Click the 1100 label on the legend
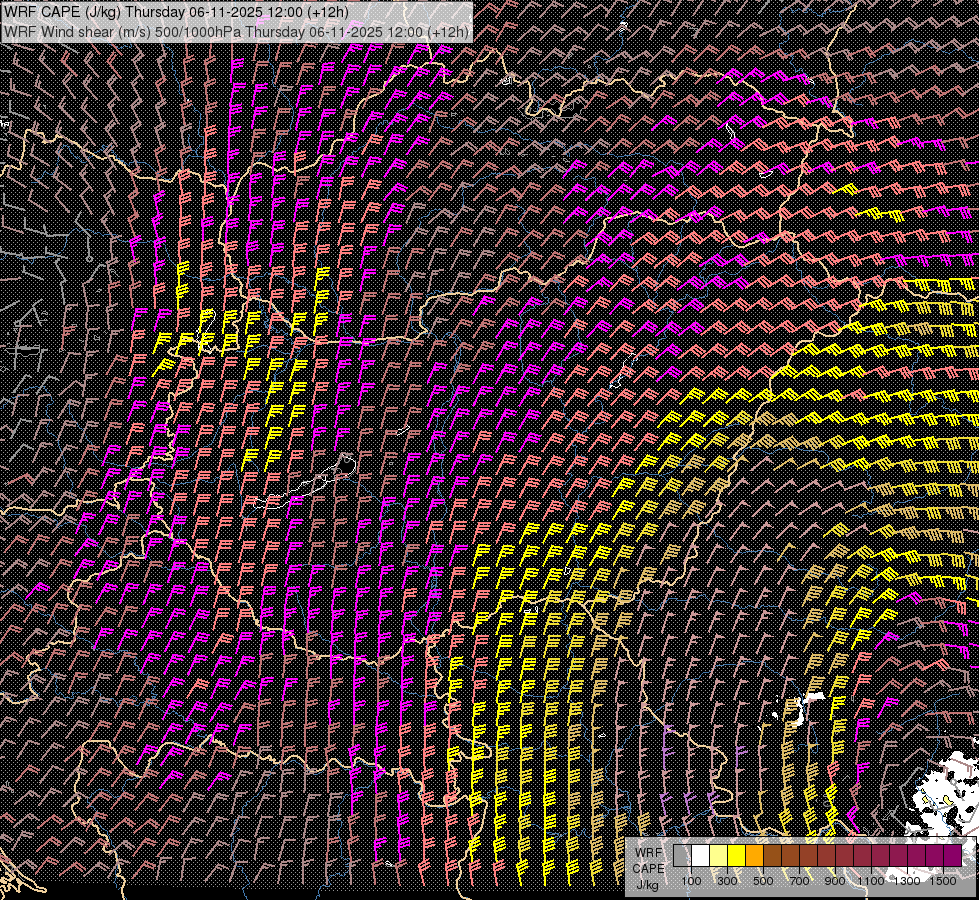Screen dimensions: 979x900 pyautogui.click(x=871, y=880)
